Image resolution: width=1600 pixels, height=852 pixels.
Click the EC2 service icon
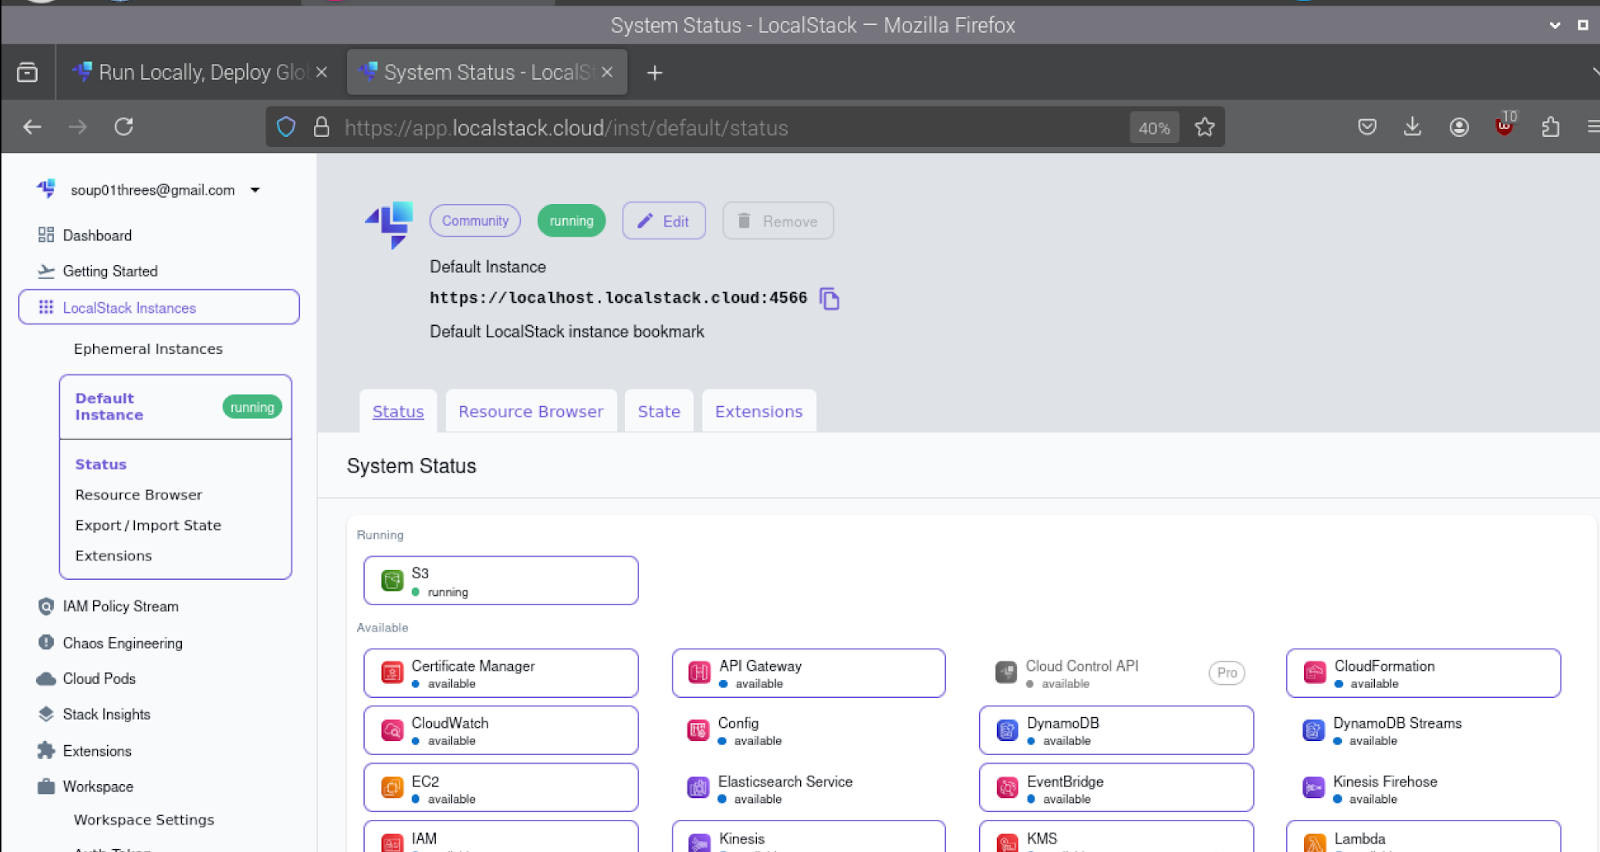coord(392,788)
